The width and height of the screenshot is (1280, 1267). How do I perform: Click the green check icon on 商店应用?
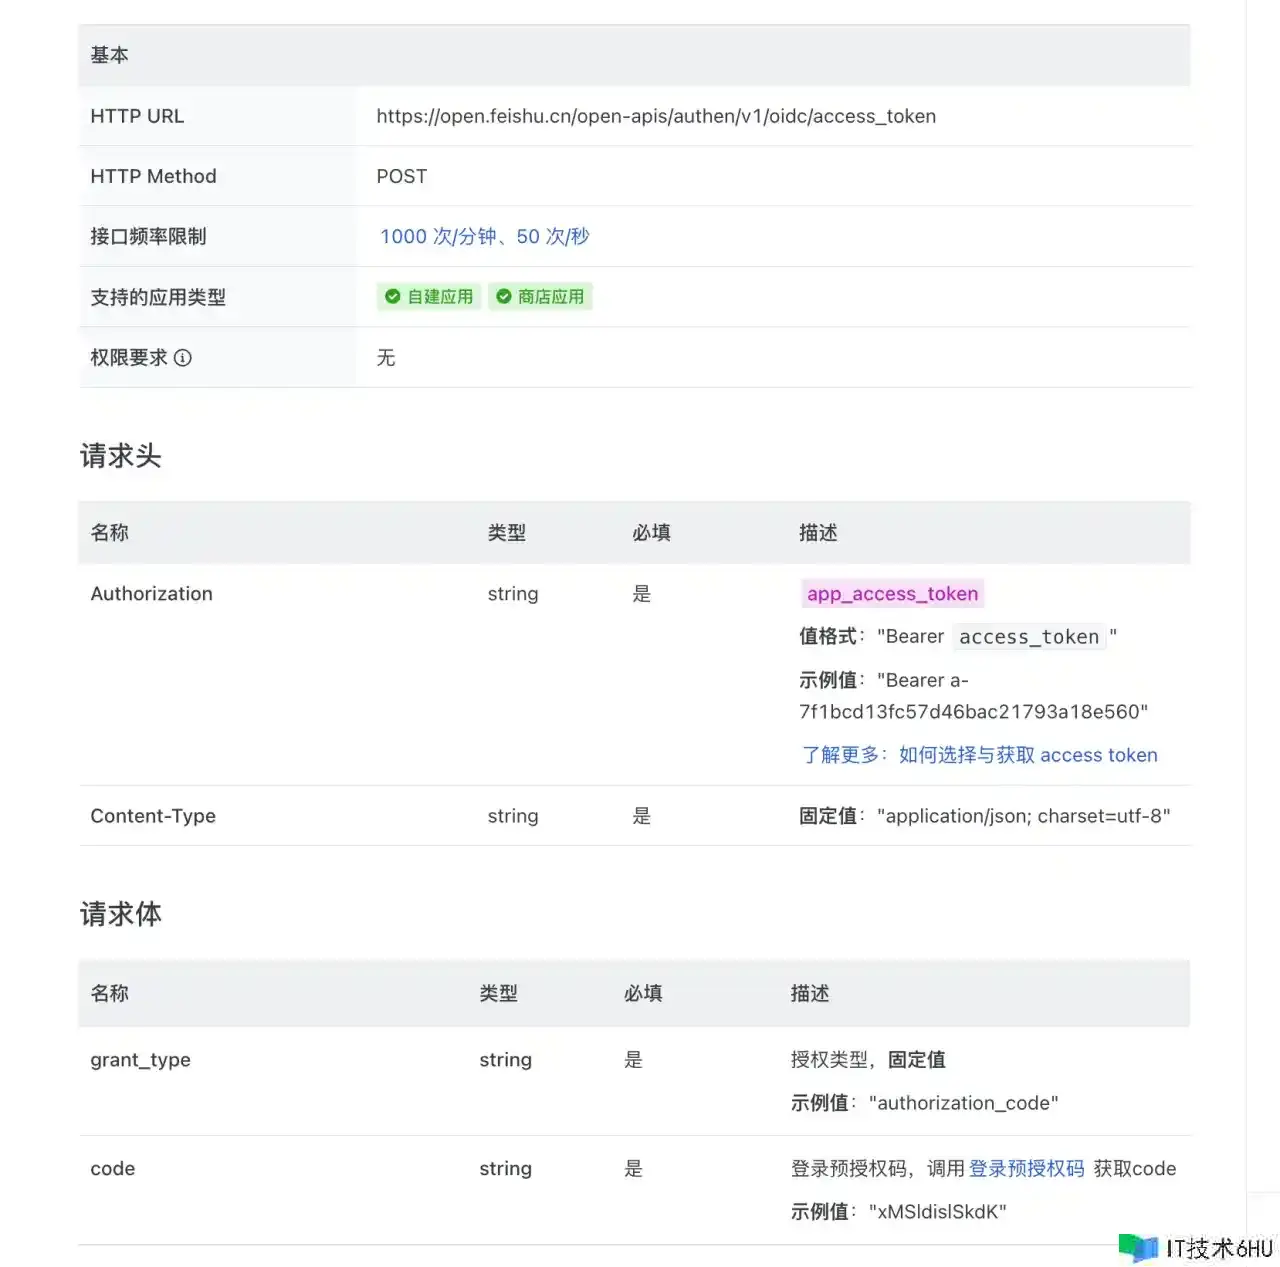click(504, 297)
